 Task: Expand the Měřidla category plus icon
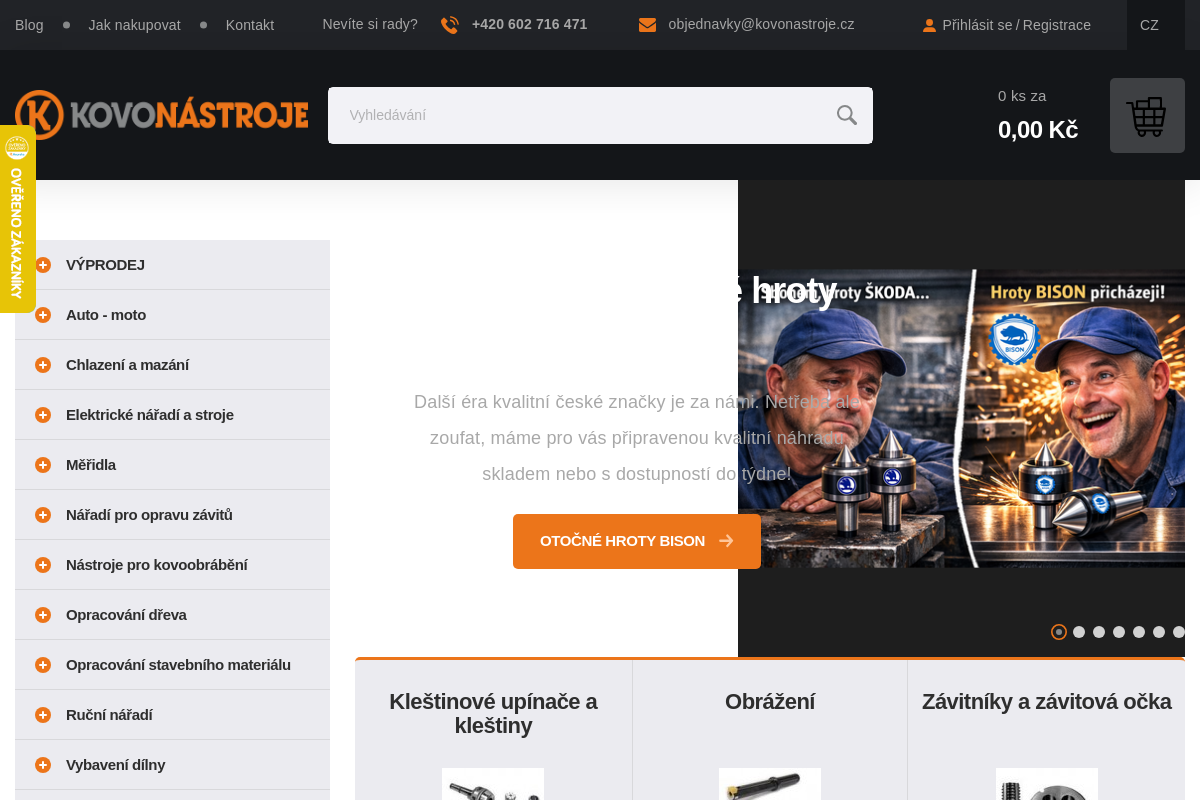(43, 465)
